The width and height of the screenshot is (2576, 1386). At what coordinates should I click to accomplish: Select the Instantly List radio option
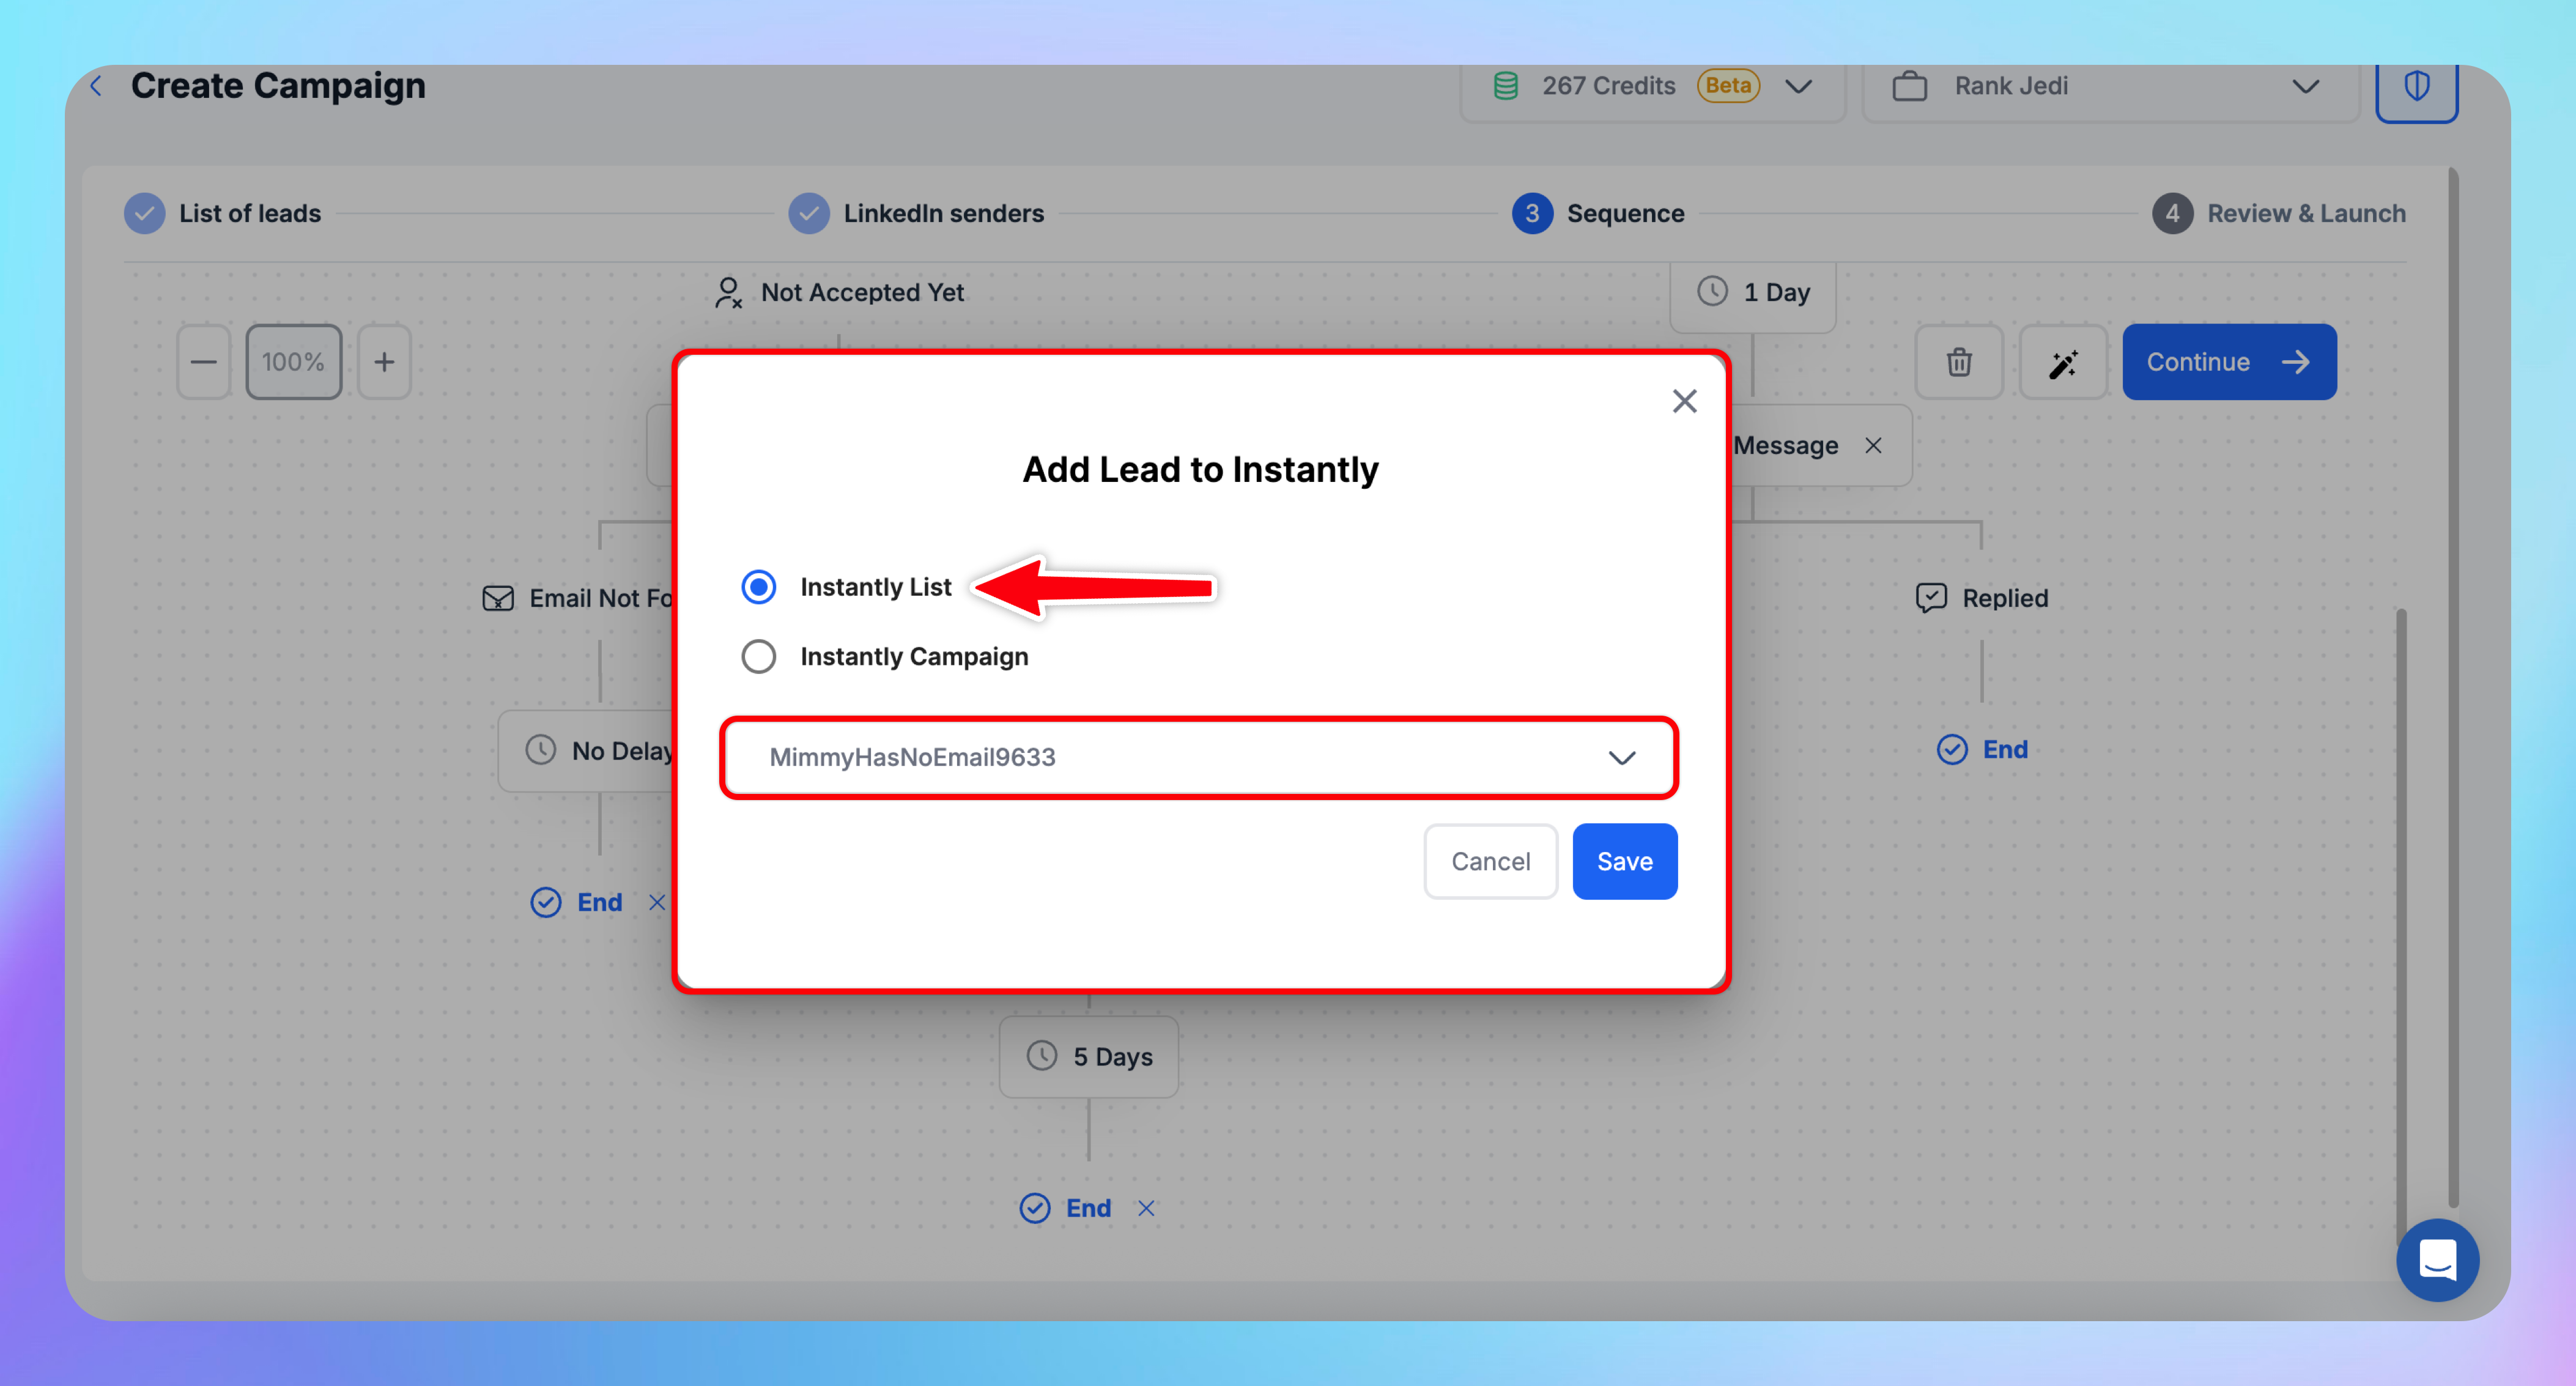point(758,587)
